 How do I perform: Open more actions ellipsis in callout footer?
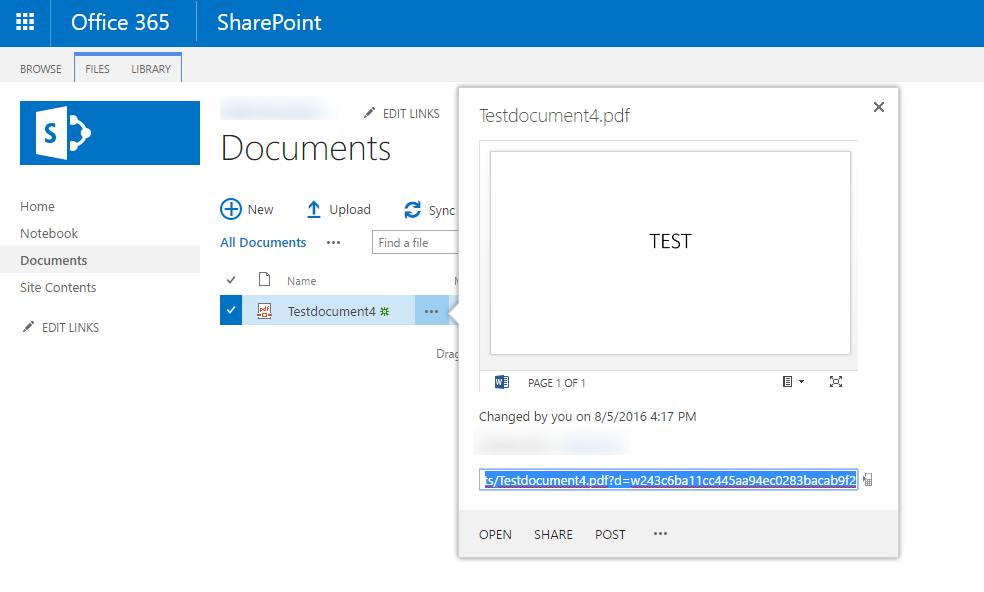660,534
